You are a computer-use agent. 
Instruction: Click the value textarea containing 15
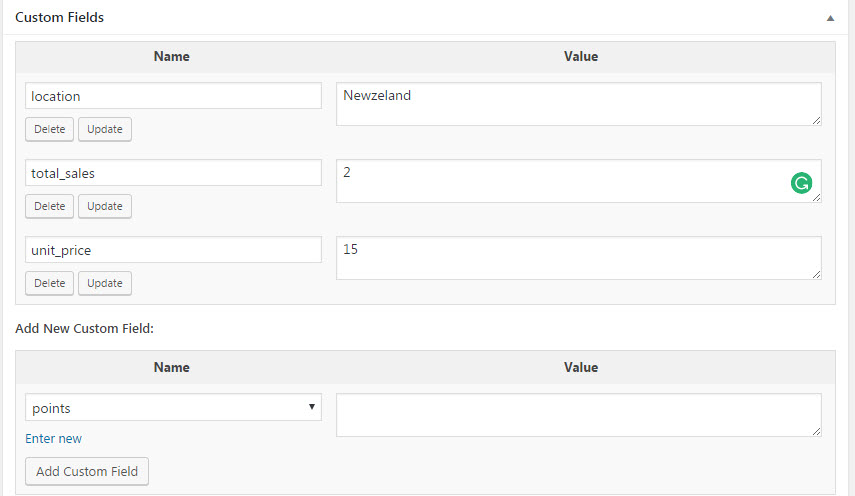tap(579, 258)
